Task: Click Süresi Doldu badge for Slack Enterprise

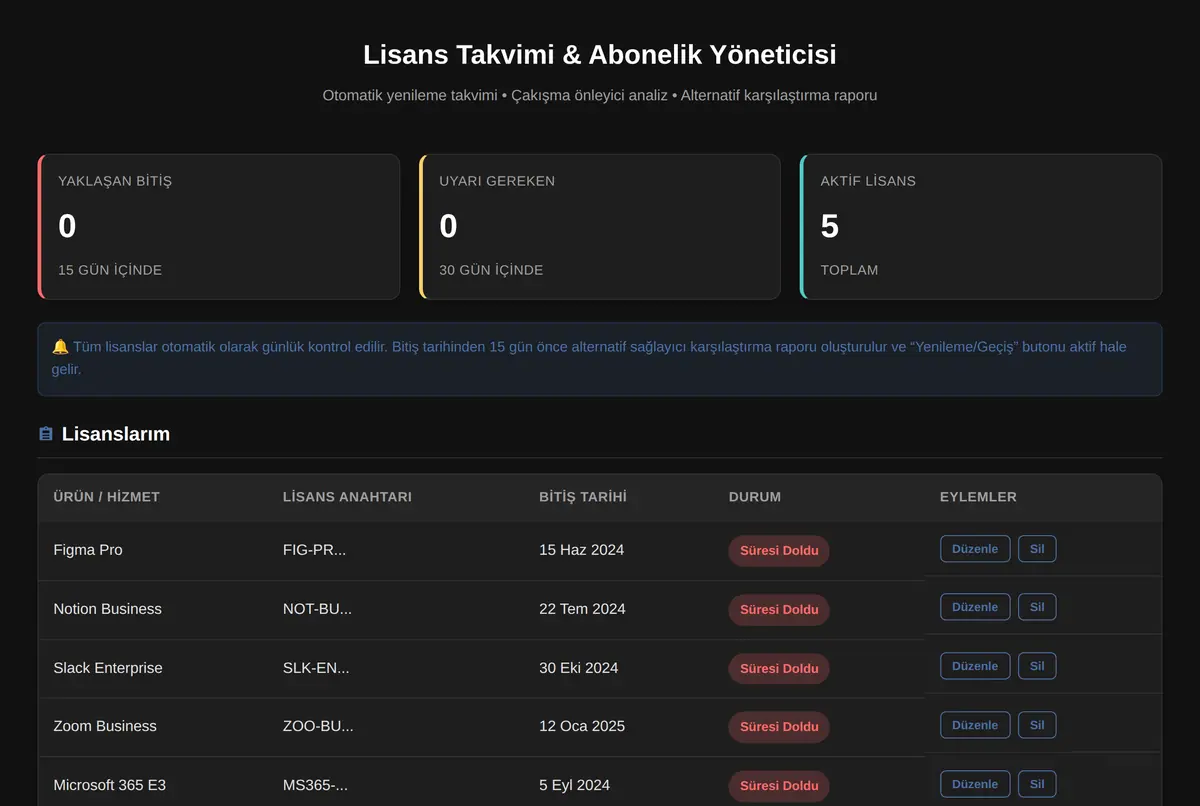Action: [x=779, y=669]
